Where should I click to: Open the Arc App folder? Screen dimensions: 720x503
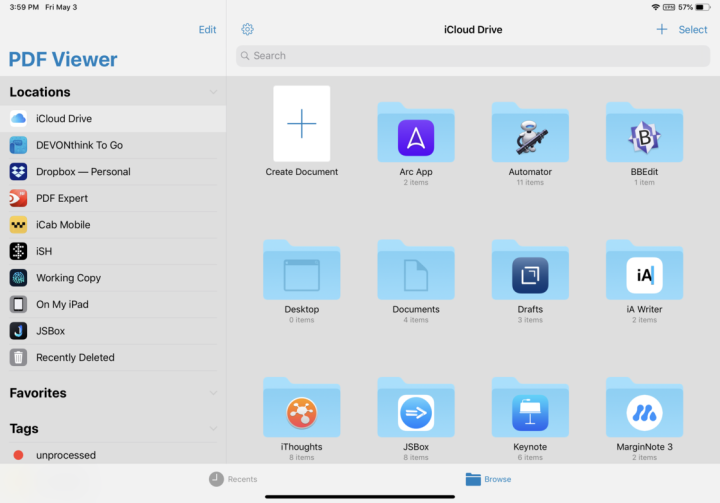coord(416,133)
